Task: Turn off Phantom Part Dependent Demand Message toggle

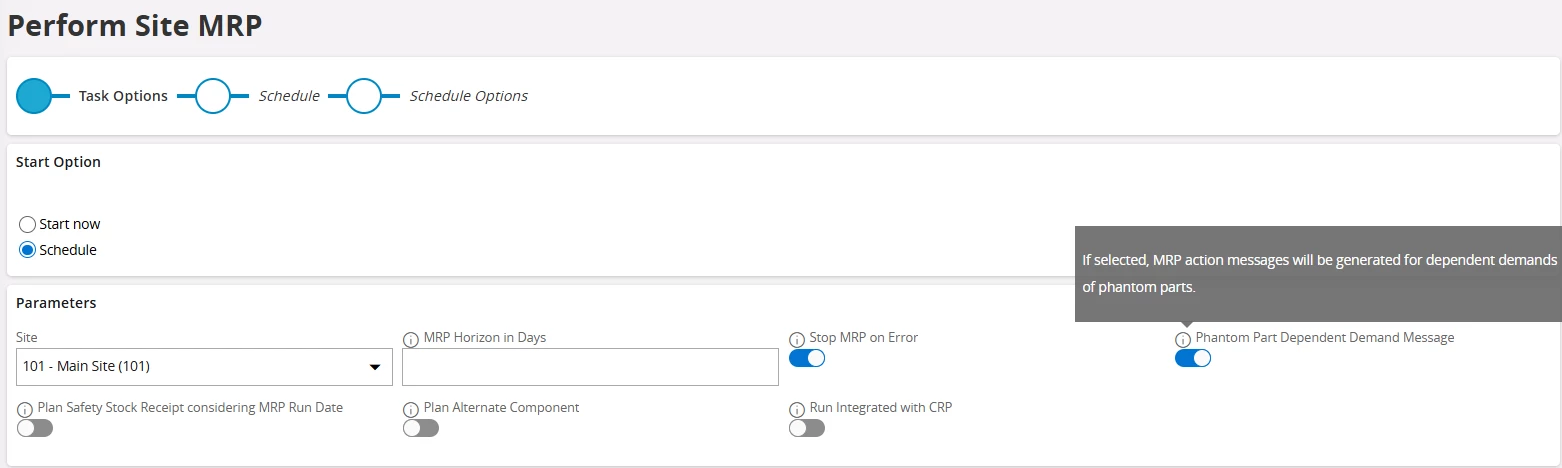Action: (1193, 358)
